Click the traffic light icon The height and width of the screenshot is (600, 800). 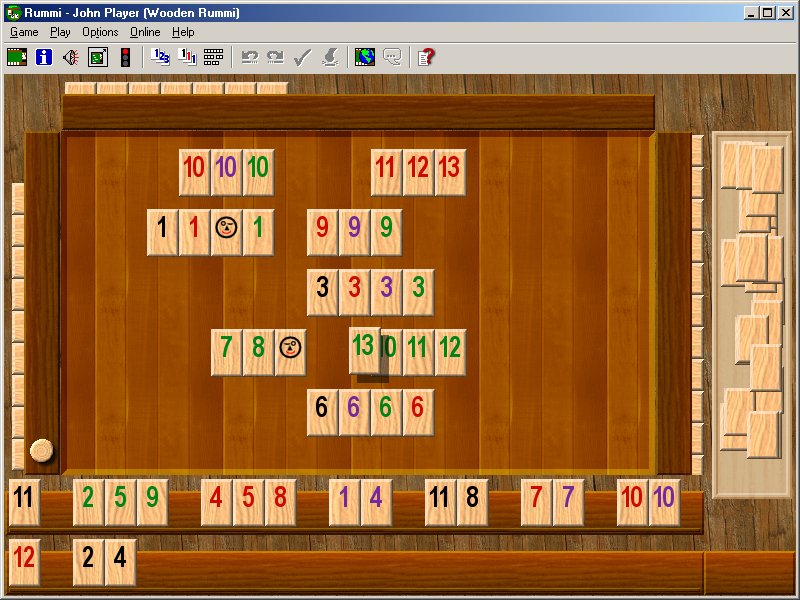(x=125, y=57)
